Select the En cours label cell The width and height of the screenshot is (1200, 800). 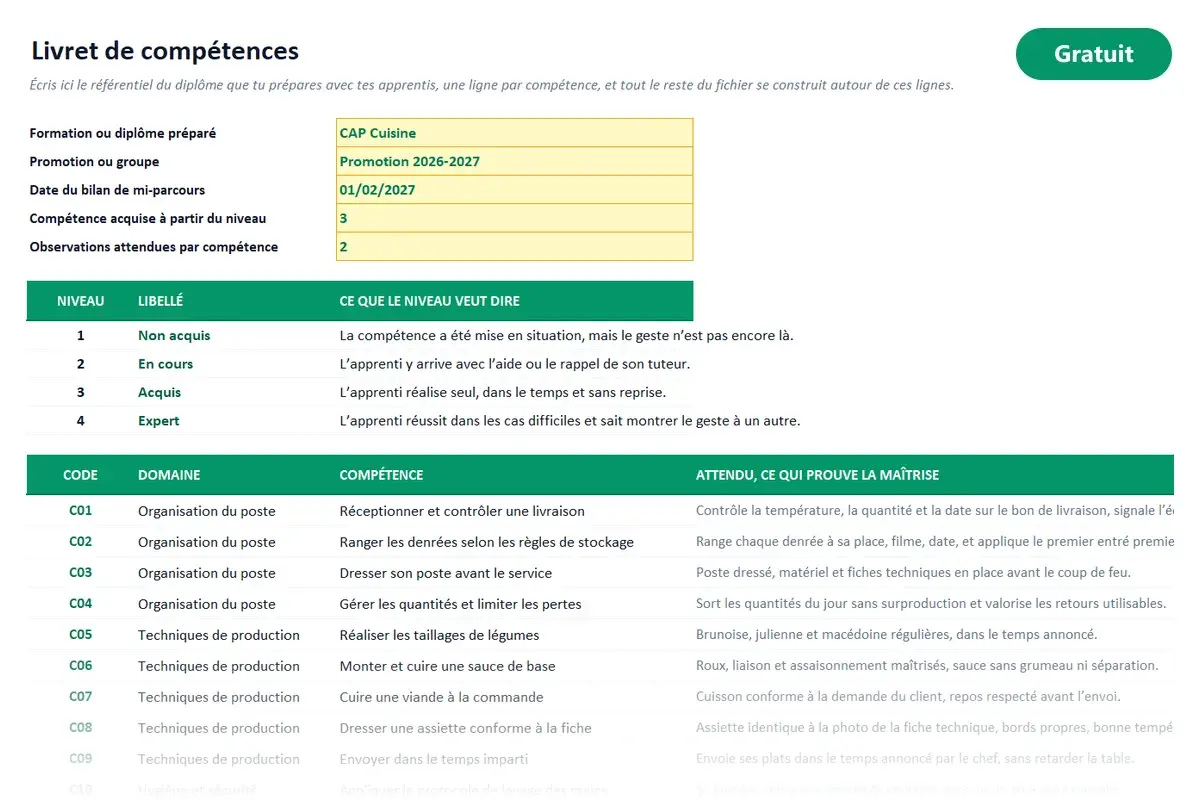pos(165,364)
